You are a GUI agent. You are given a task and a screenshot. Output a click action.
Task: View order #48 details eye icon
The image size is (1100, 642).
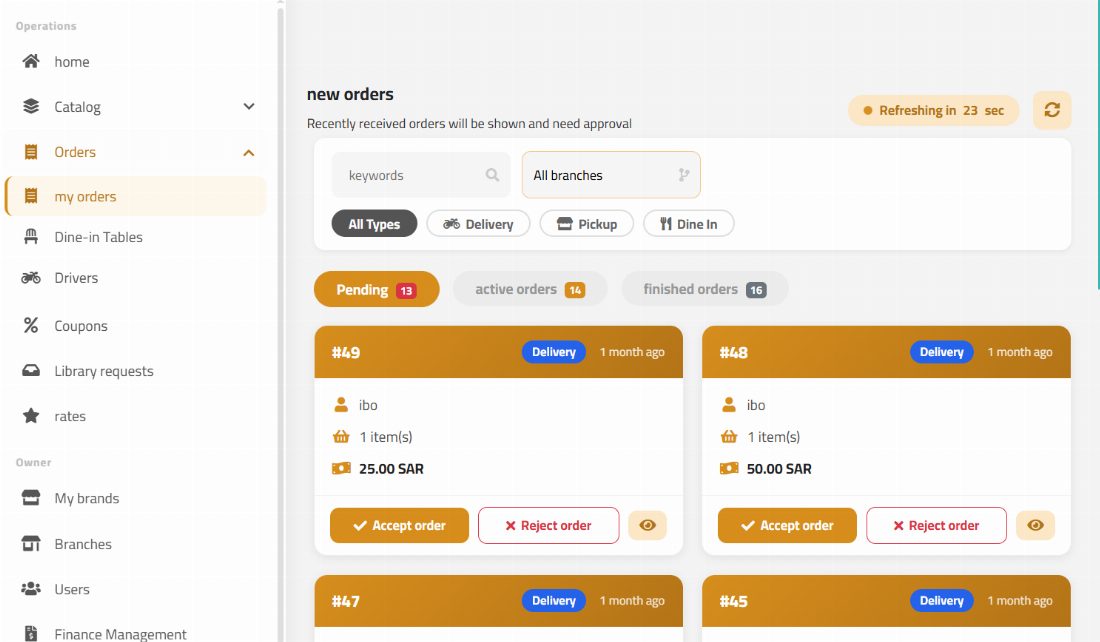[x=1035, y=526]
